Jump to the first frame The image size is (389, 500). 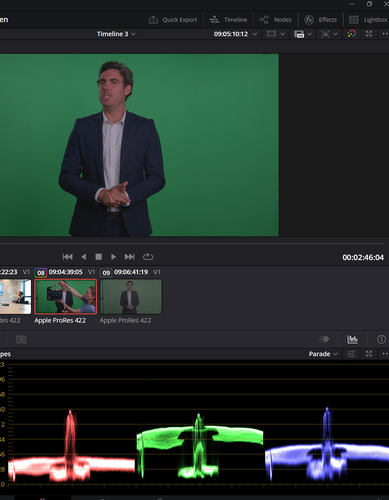click(68, 257)
